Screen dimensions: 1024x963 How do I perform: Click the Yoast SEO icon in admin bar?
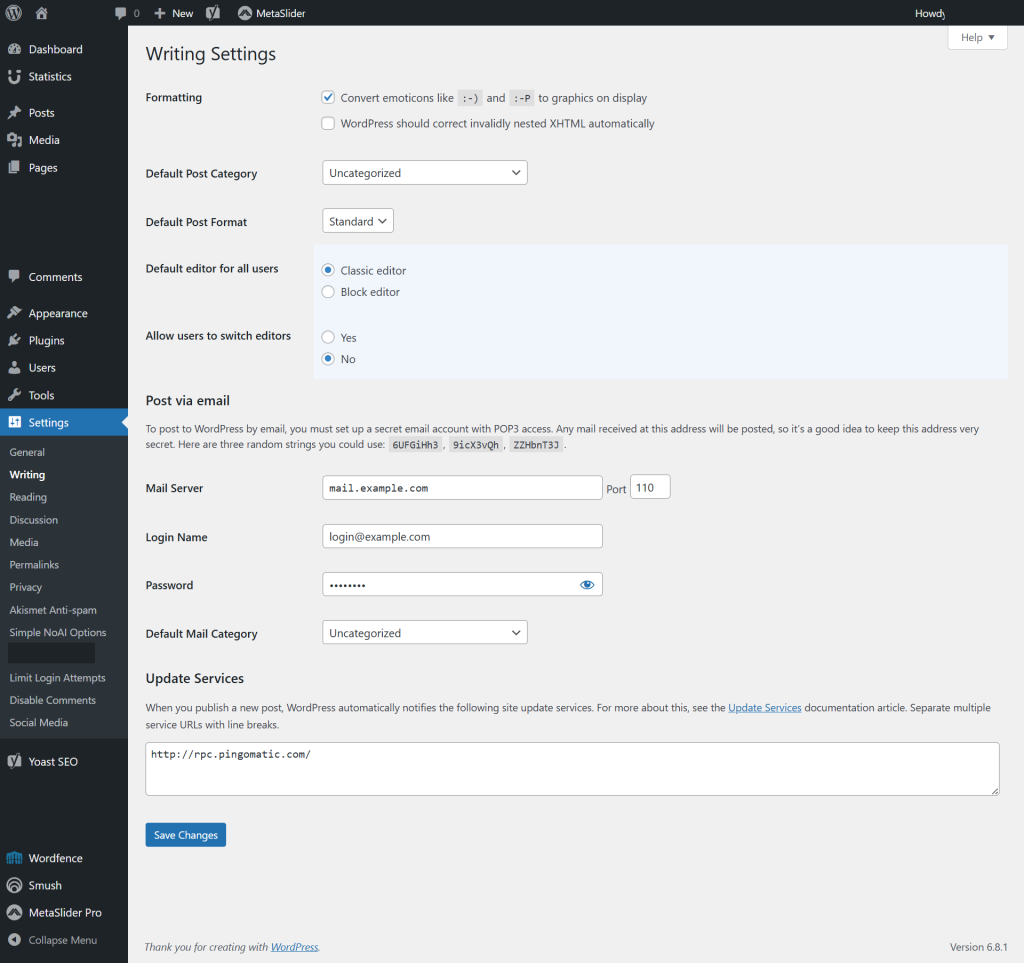point(213,13)
